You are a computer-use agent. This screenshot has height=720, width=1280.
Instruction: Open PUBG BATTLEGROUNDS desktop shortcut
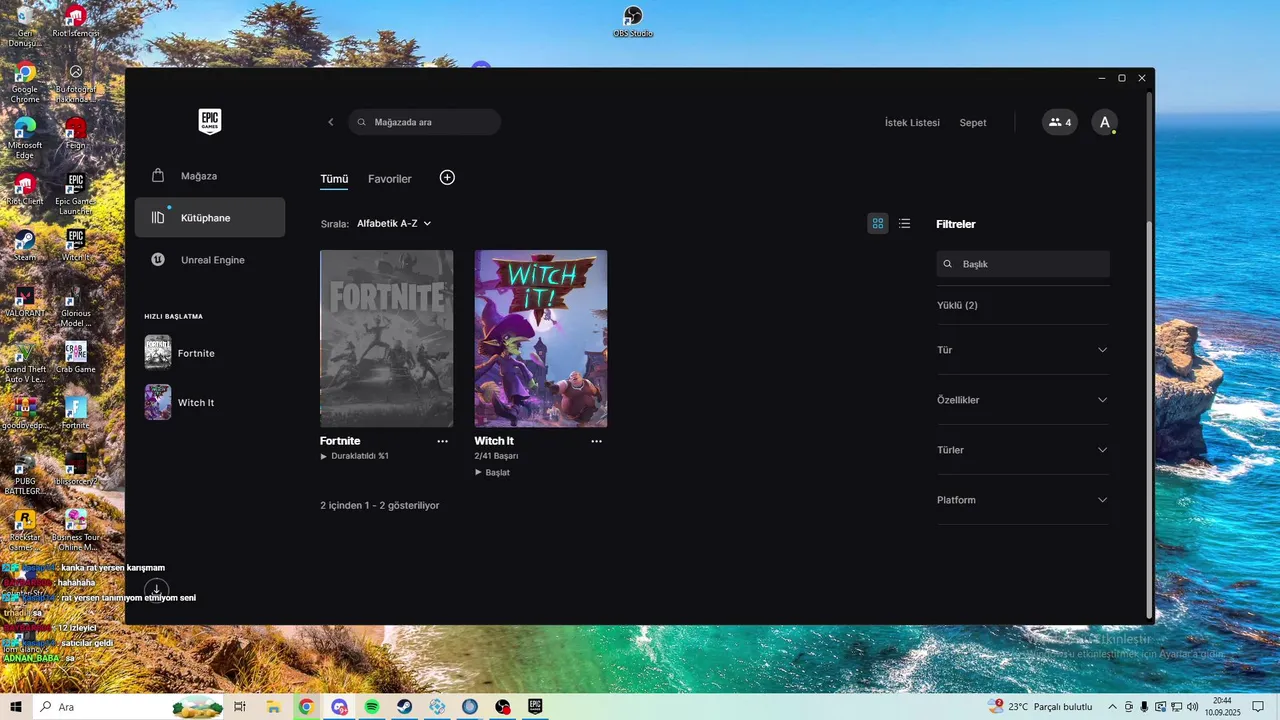25,476
